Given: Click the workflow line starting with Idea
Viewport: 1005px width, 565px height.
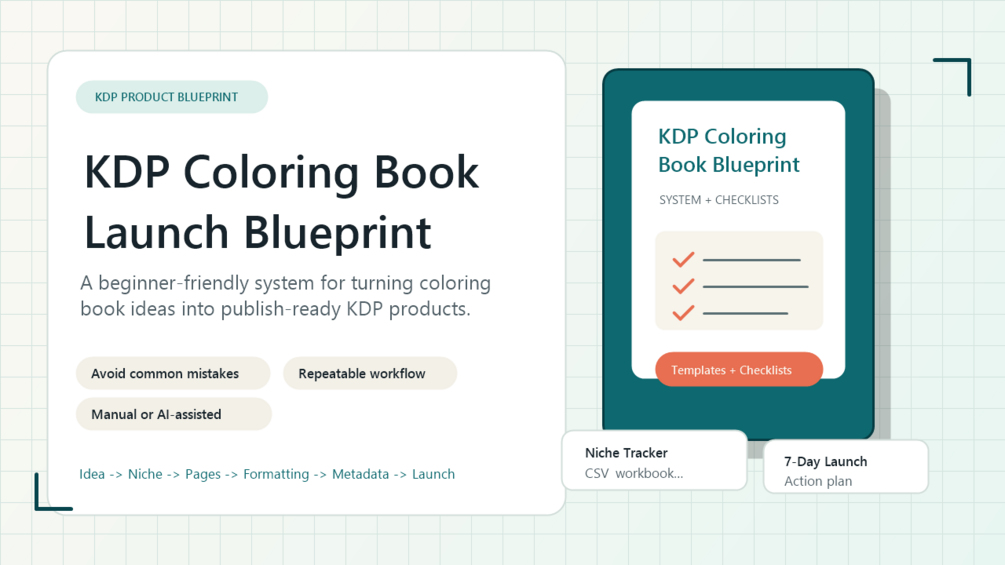Looking at the screenshot, I should pos(267,474).
